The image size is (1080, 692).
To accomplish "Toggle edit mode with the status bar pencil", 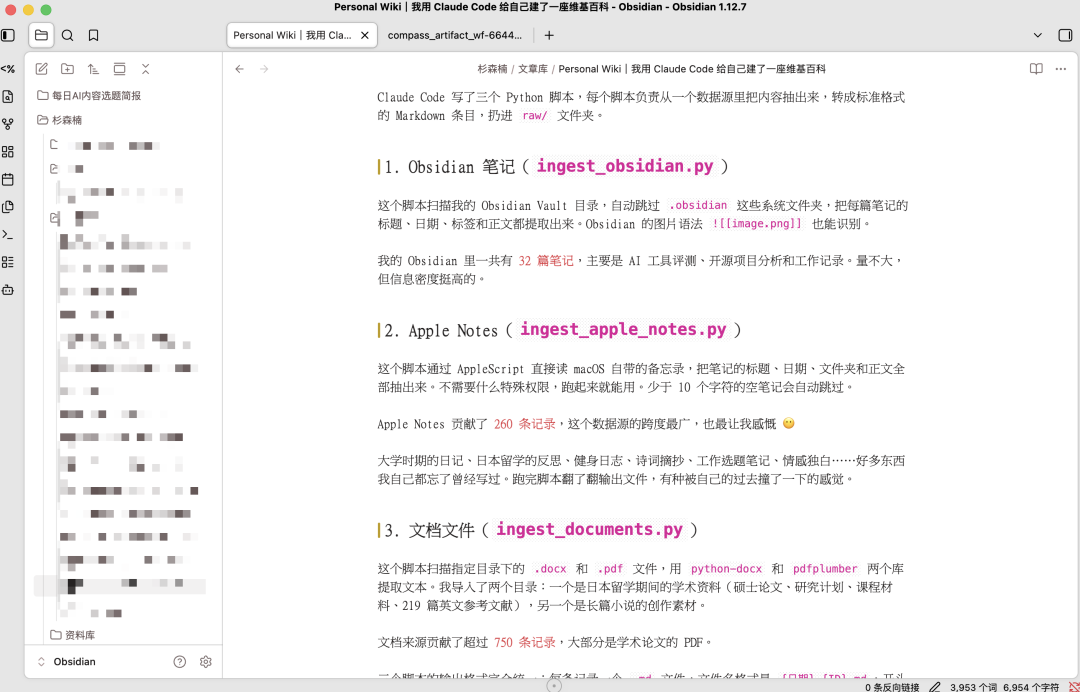I will point(934,688).
